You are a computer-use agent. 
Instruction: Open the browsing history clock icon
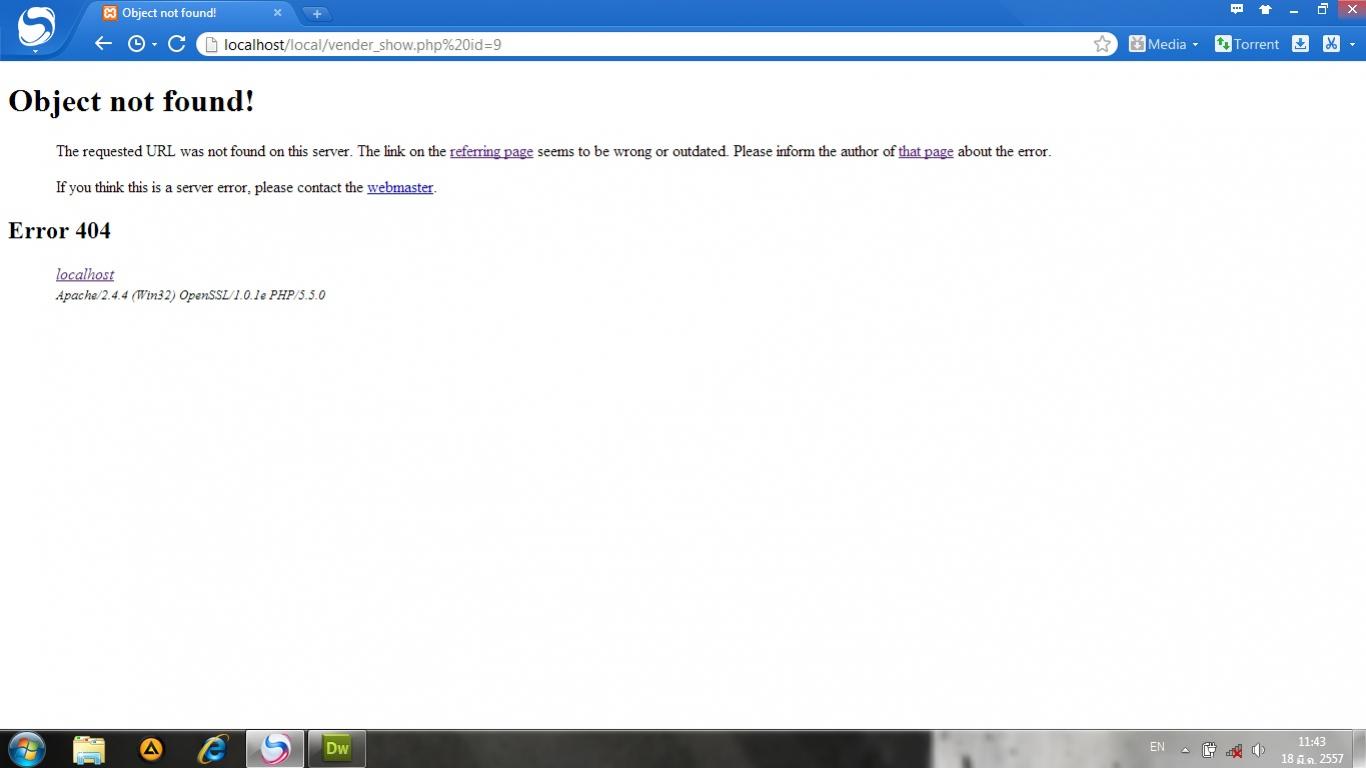[137, 44]
